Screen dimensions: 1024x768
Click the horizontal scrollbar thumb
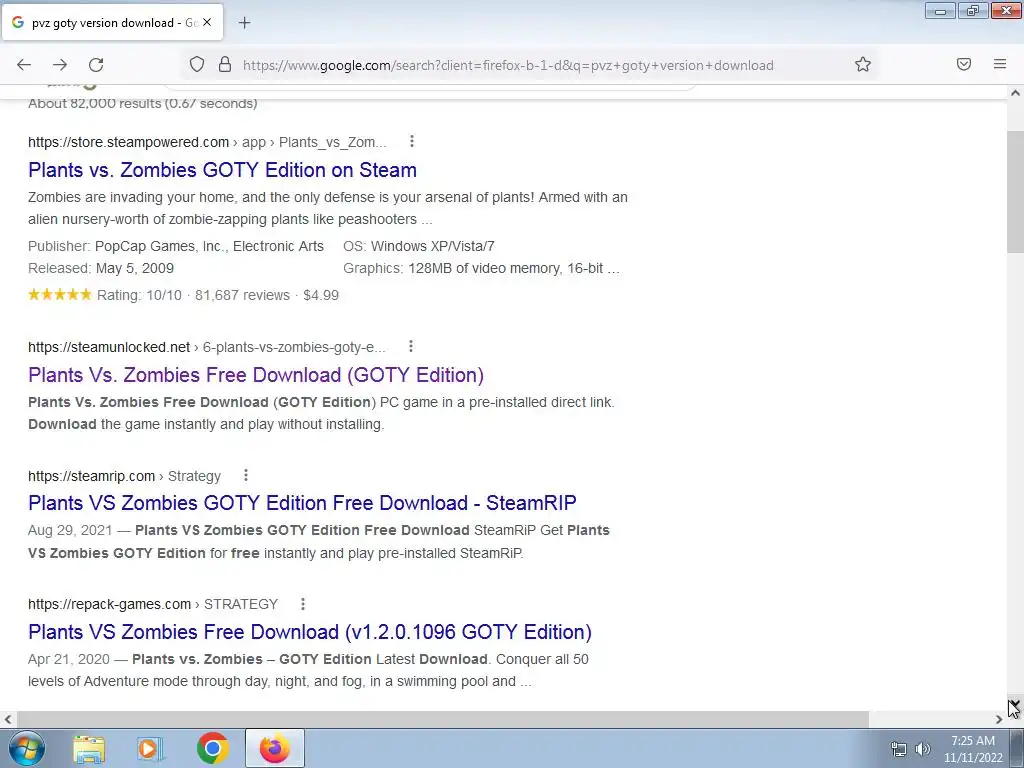click(442, 719)
